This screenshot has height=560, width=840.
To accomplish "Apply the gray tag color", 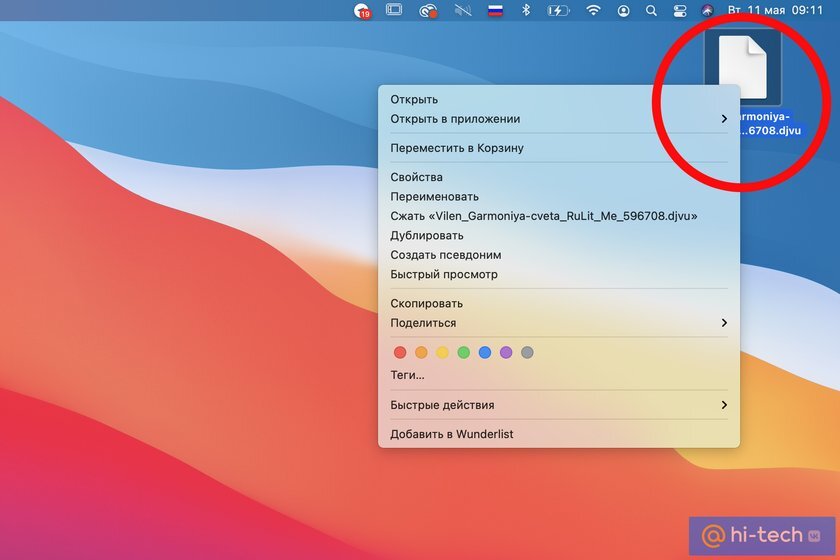I will (527, 352).
